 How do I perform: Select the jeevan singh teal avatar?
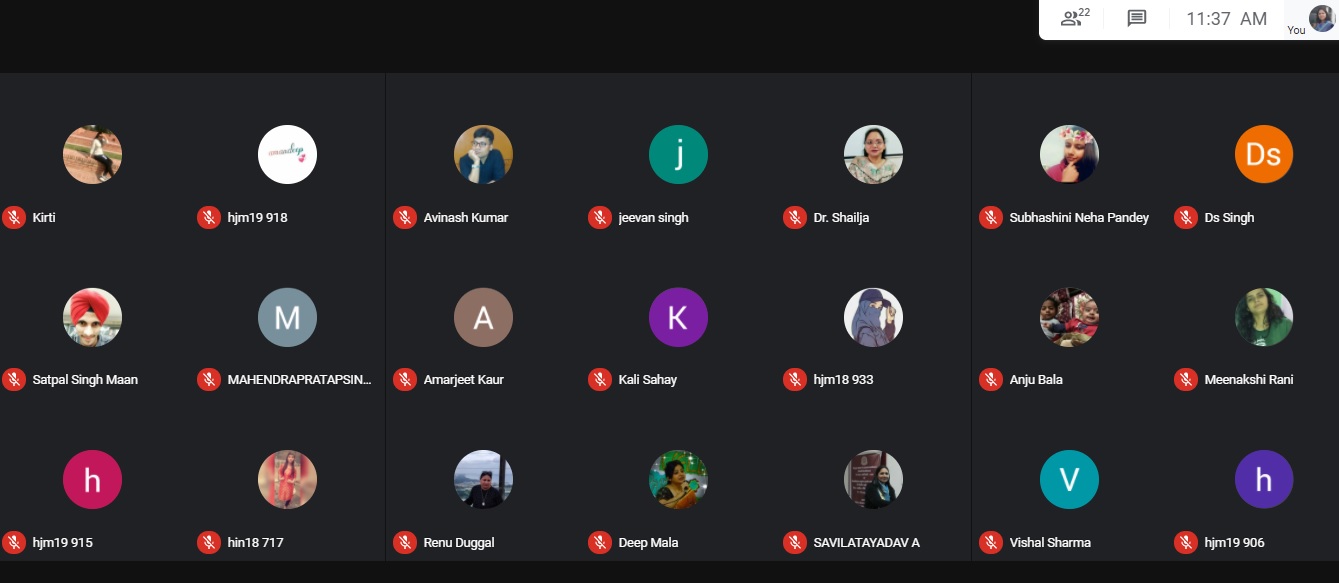[x=678, y=154]
